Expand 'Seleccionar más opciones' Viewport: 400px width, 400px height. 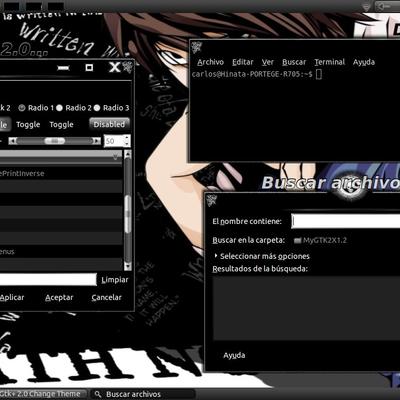[262, 256]
